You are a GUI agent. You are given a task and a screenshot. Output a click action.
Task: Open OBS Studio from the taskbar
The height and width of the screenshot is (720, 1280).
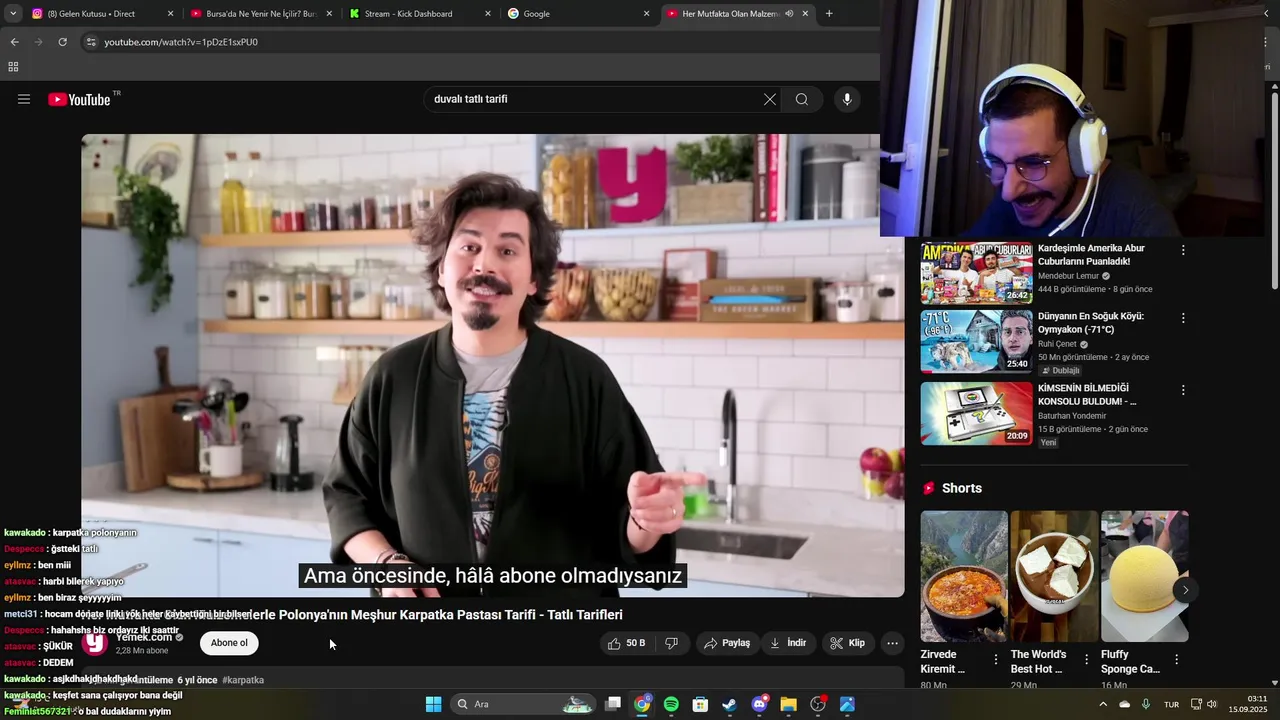click(818, 704)
